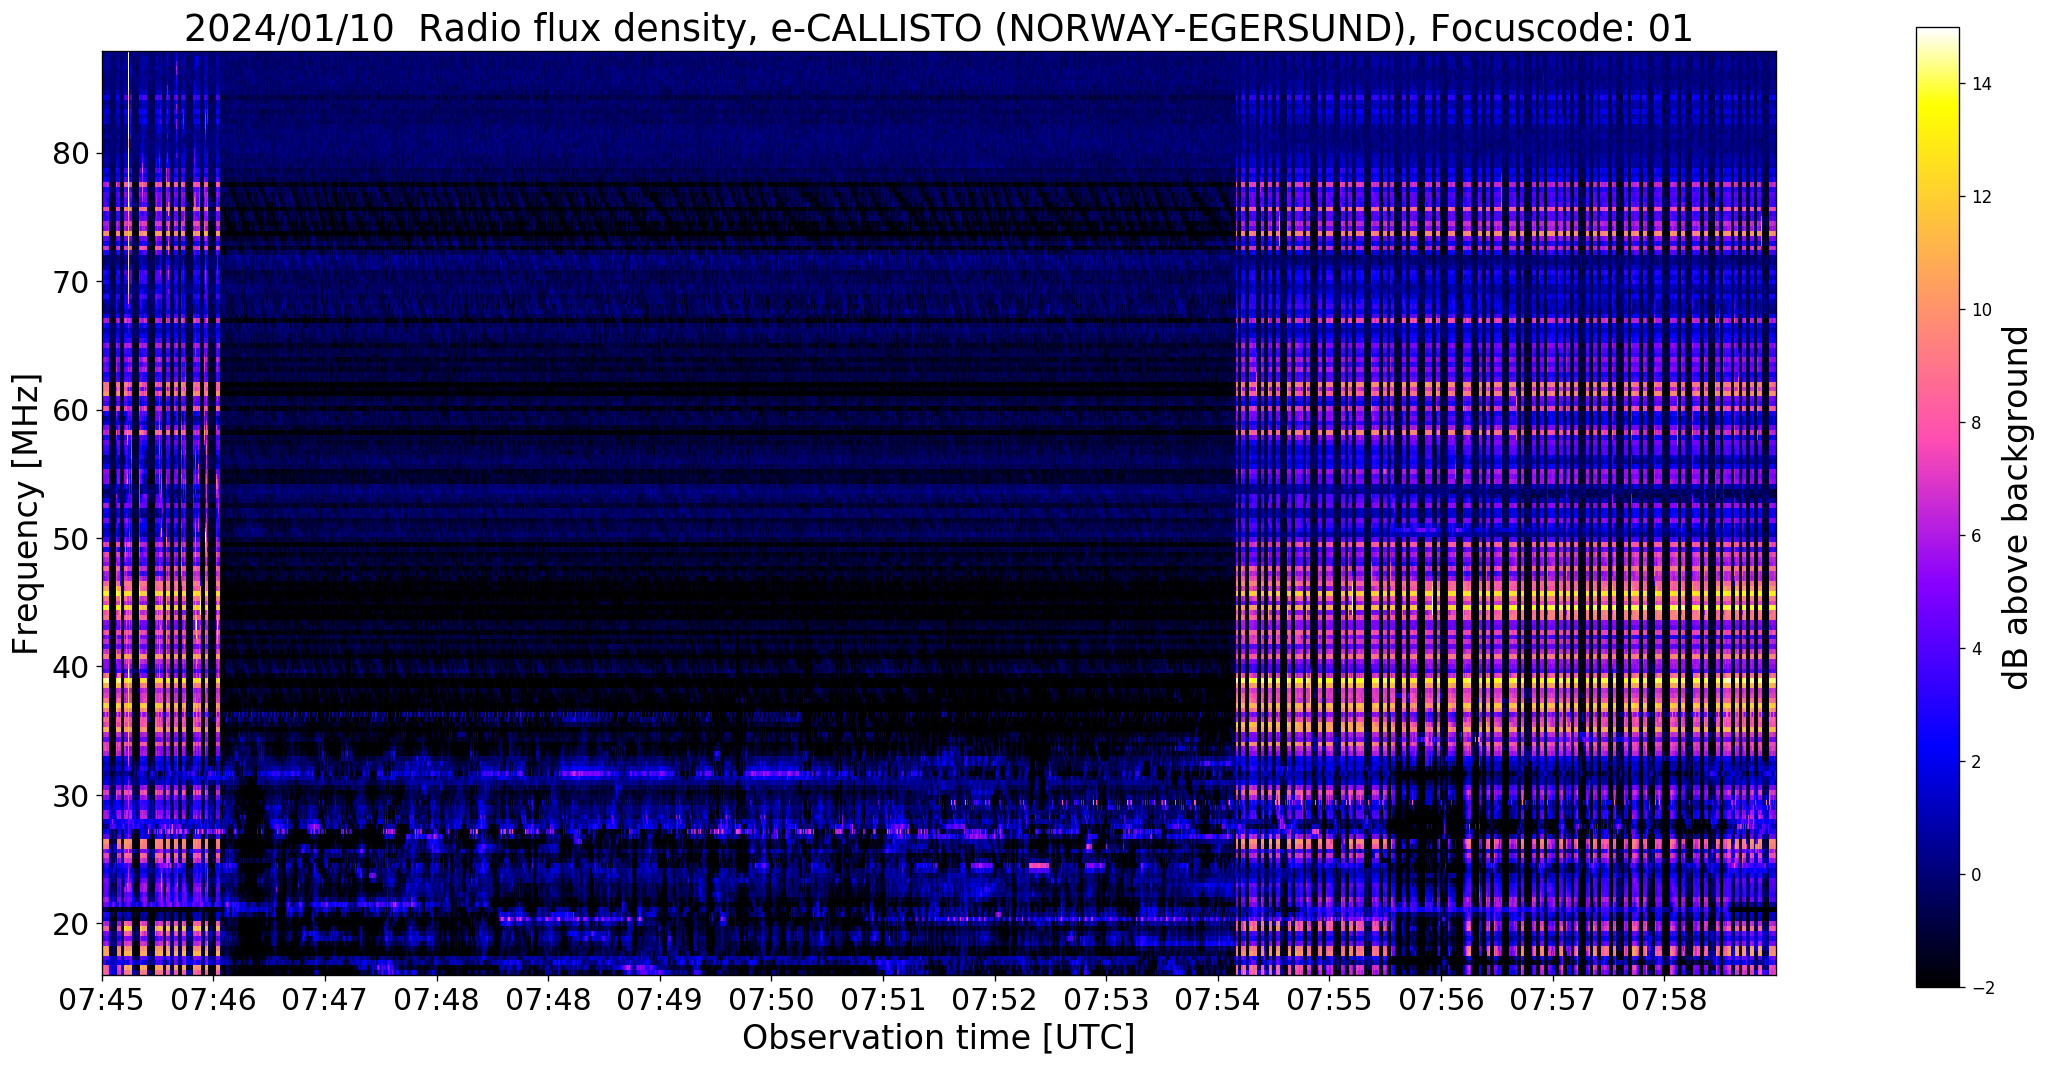The height and width of the screenshot is (1067, 2047).
Task: Select the 07:58 time tick label
Action: point(1664,1000)
